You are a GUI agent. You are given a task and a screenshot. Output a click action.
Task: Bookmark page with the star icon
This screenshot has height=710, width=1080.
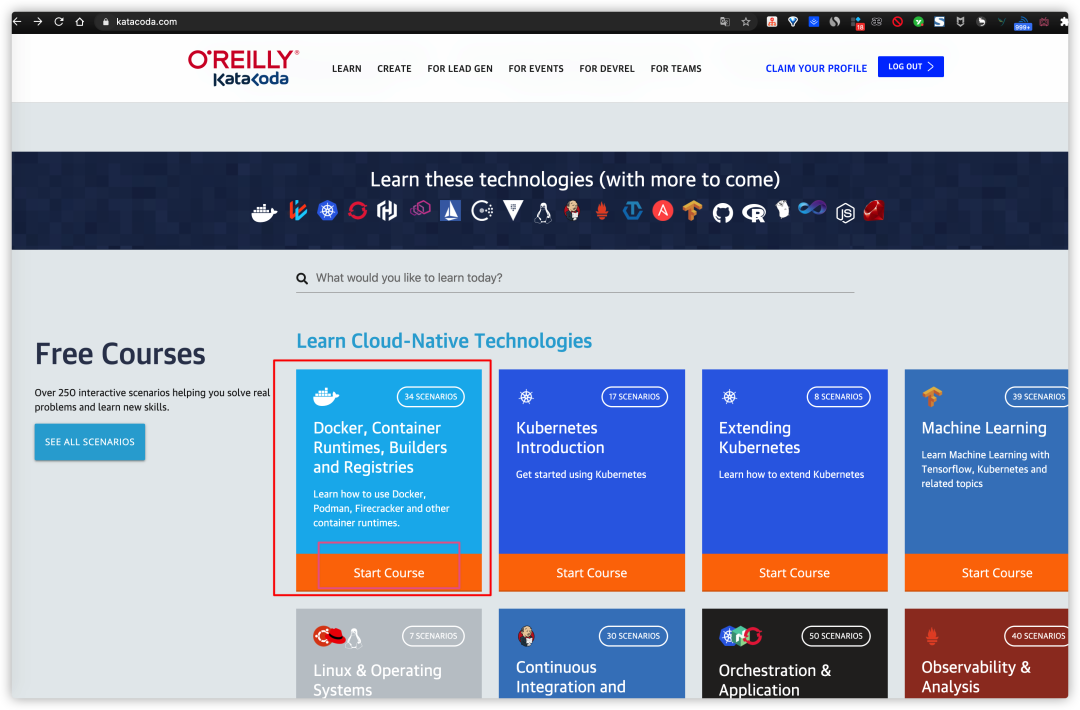pos(746,22)
